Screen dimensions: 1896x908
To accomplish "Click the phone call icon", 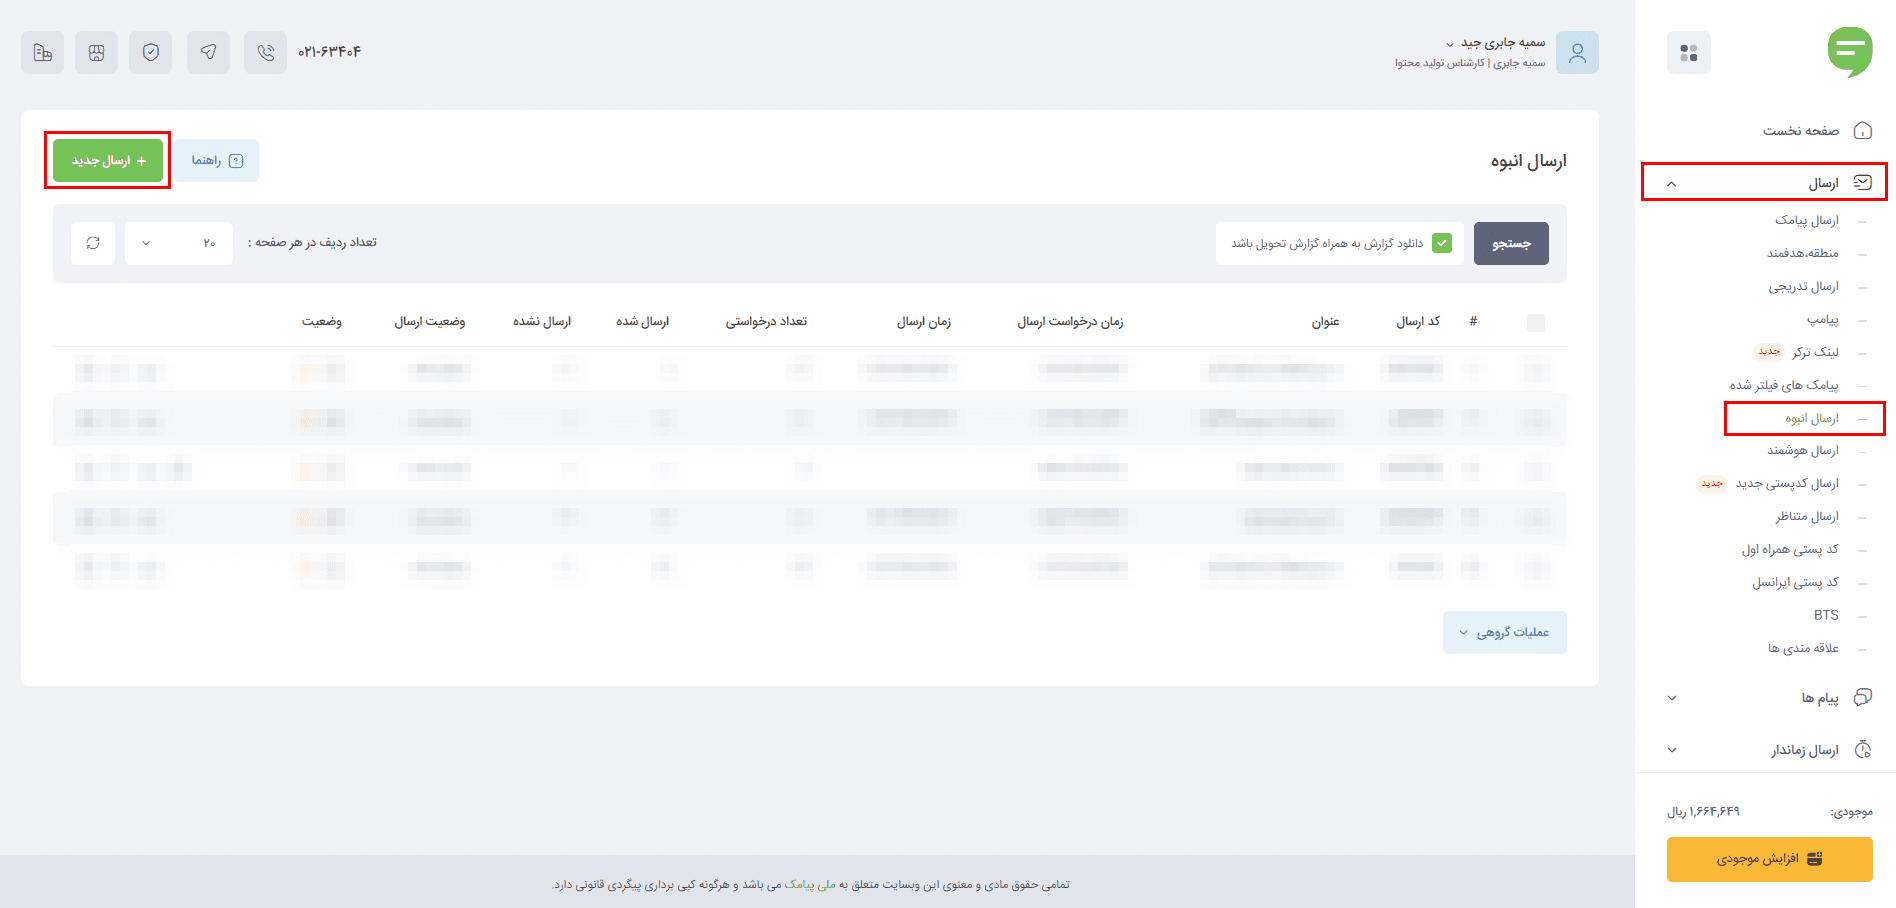I will pyautogui.click(x=265, y=52).
